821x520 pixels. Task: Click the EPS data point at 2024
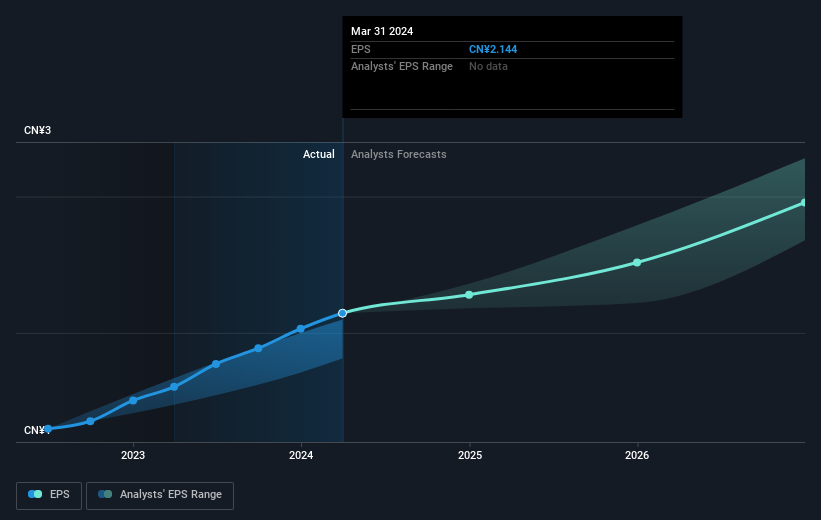tap(301, 329)
